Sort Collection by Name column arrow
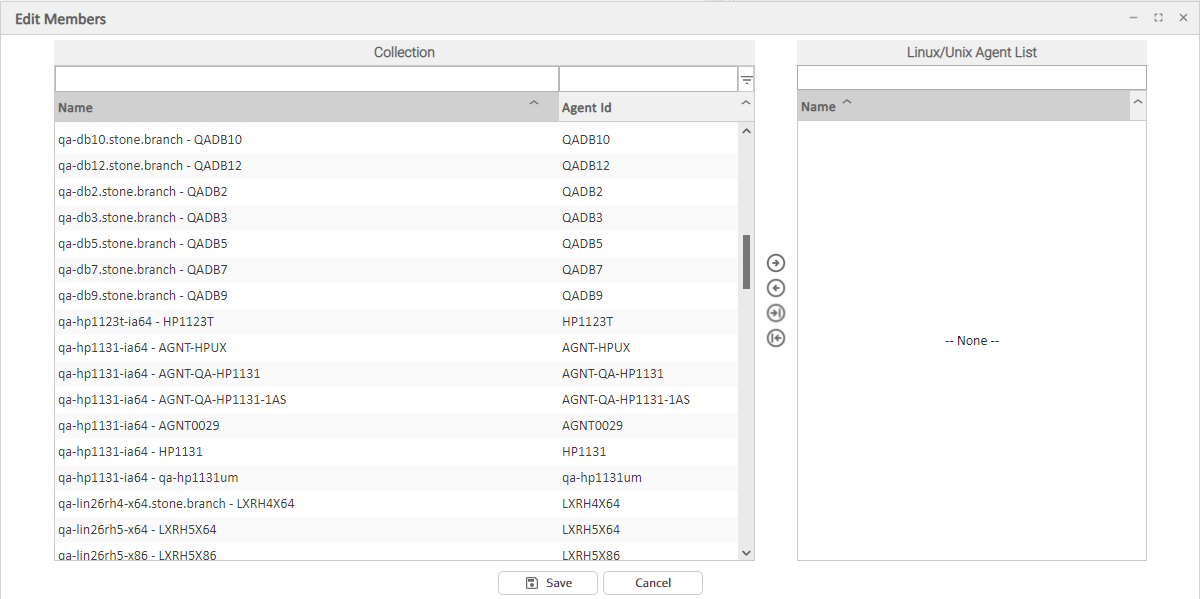Image resolution: width=1200 pixels, height=599 pixels. [534, 104]
